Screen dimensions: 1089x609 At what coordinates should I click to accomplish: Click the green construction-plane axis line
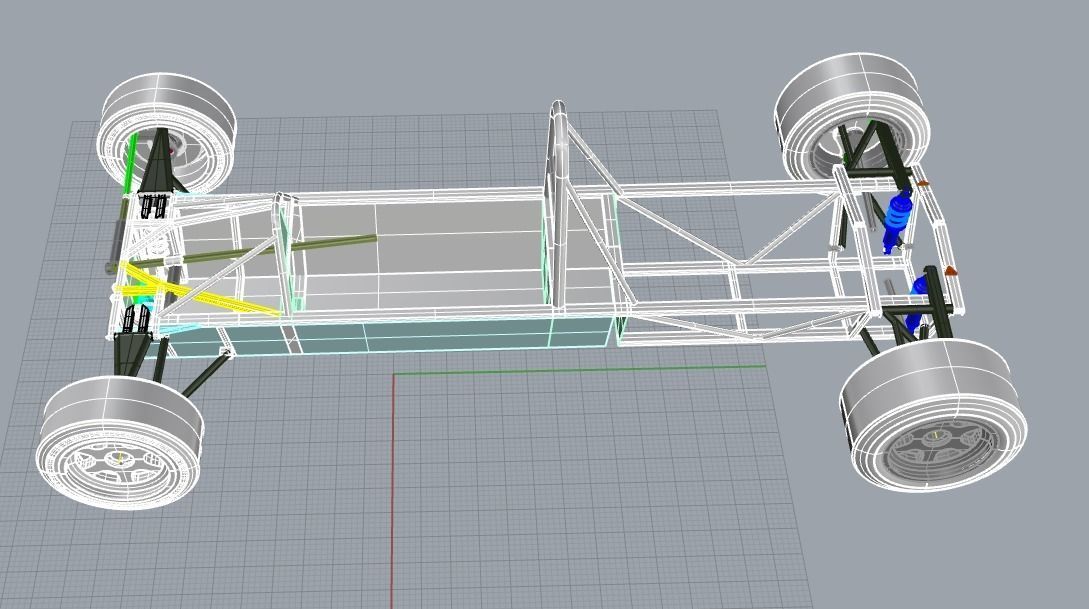[x=579, y=370]
